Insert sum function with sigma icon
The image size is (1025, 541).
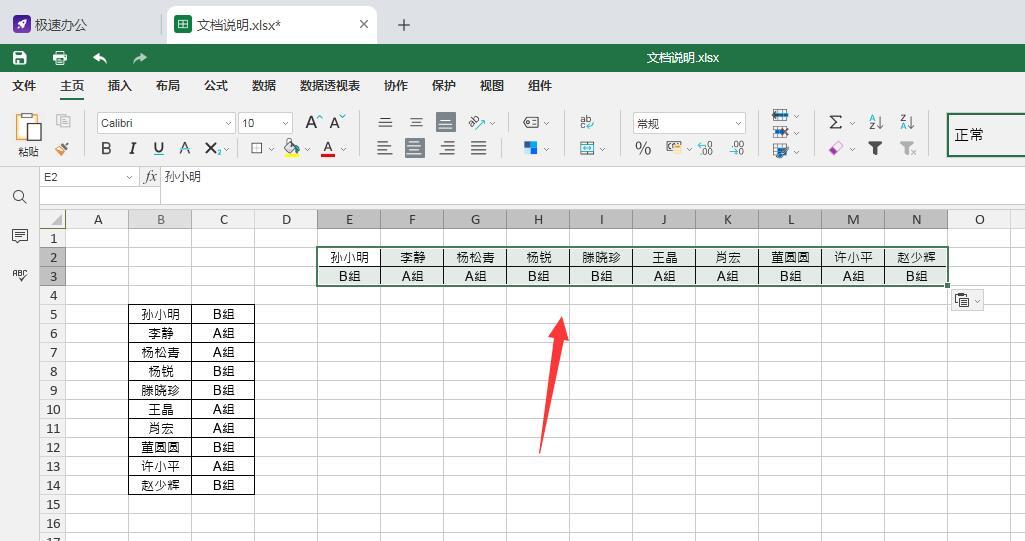[835, 122]
